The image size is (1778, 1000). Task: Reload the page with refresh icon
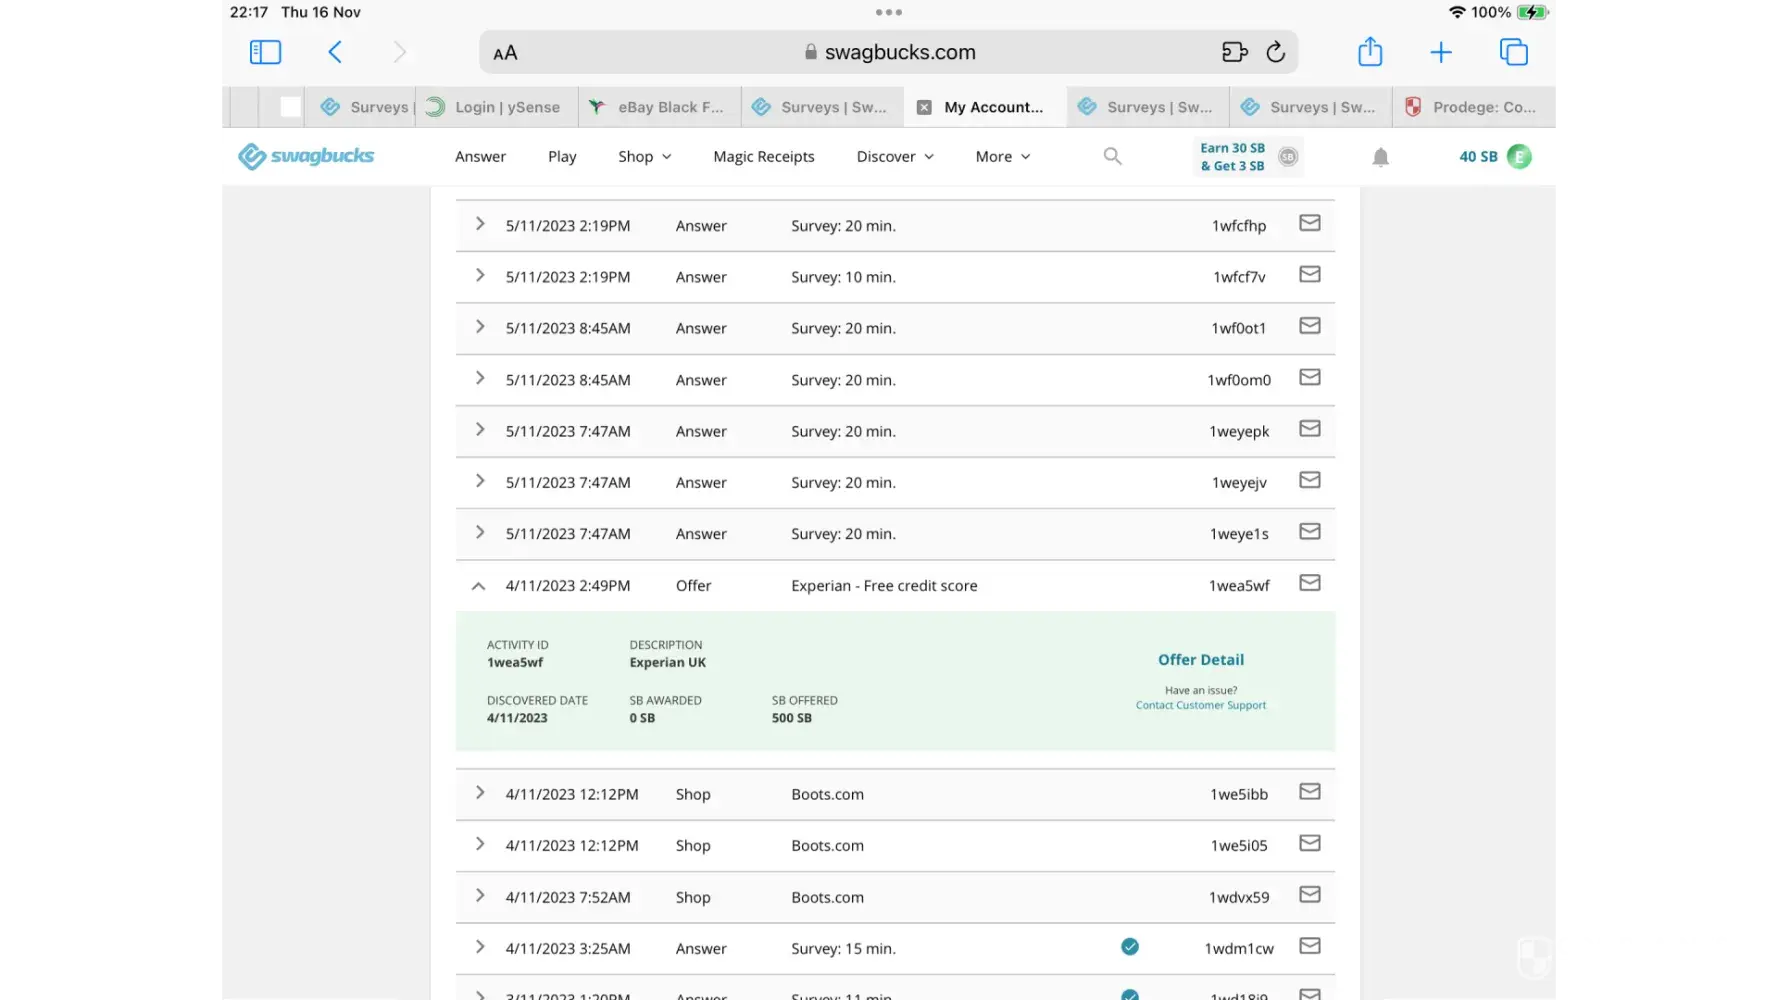coord(1275,52)
